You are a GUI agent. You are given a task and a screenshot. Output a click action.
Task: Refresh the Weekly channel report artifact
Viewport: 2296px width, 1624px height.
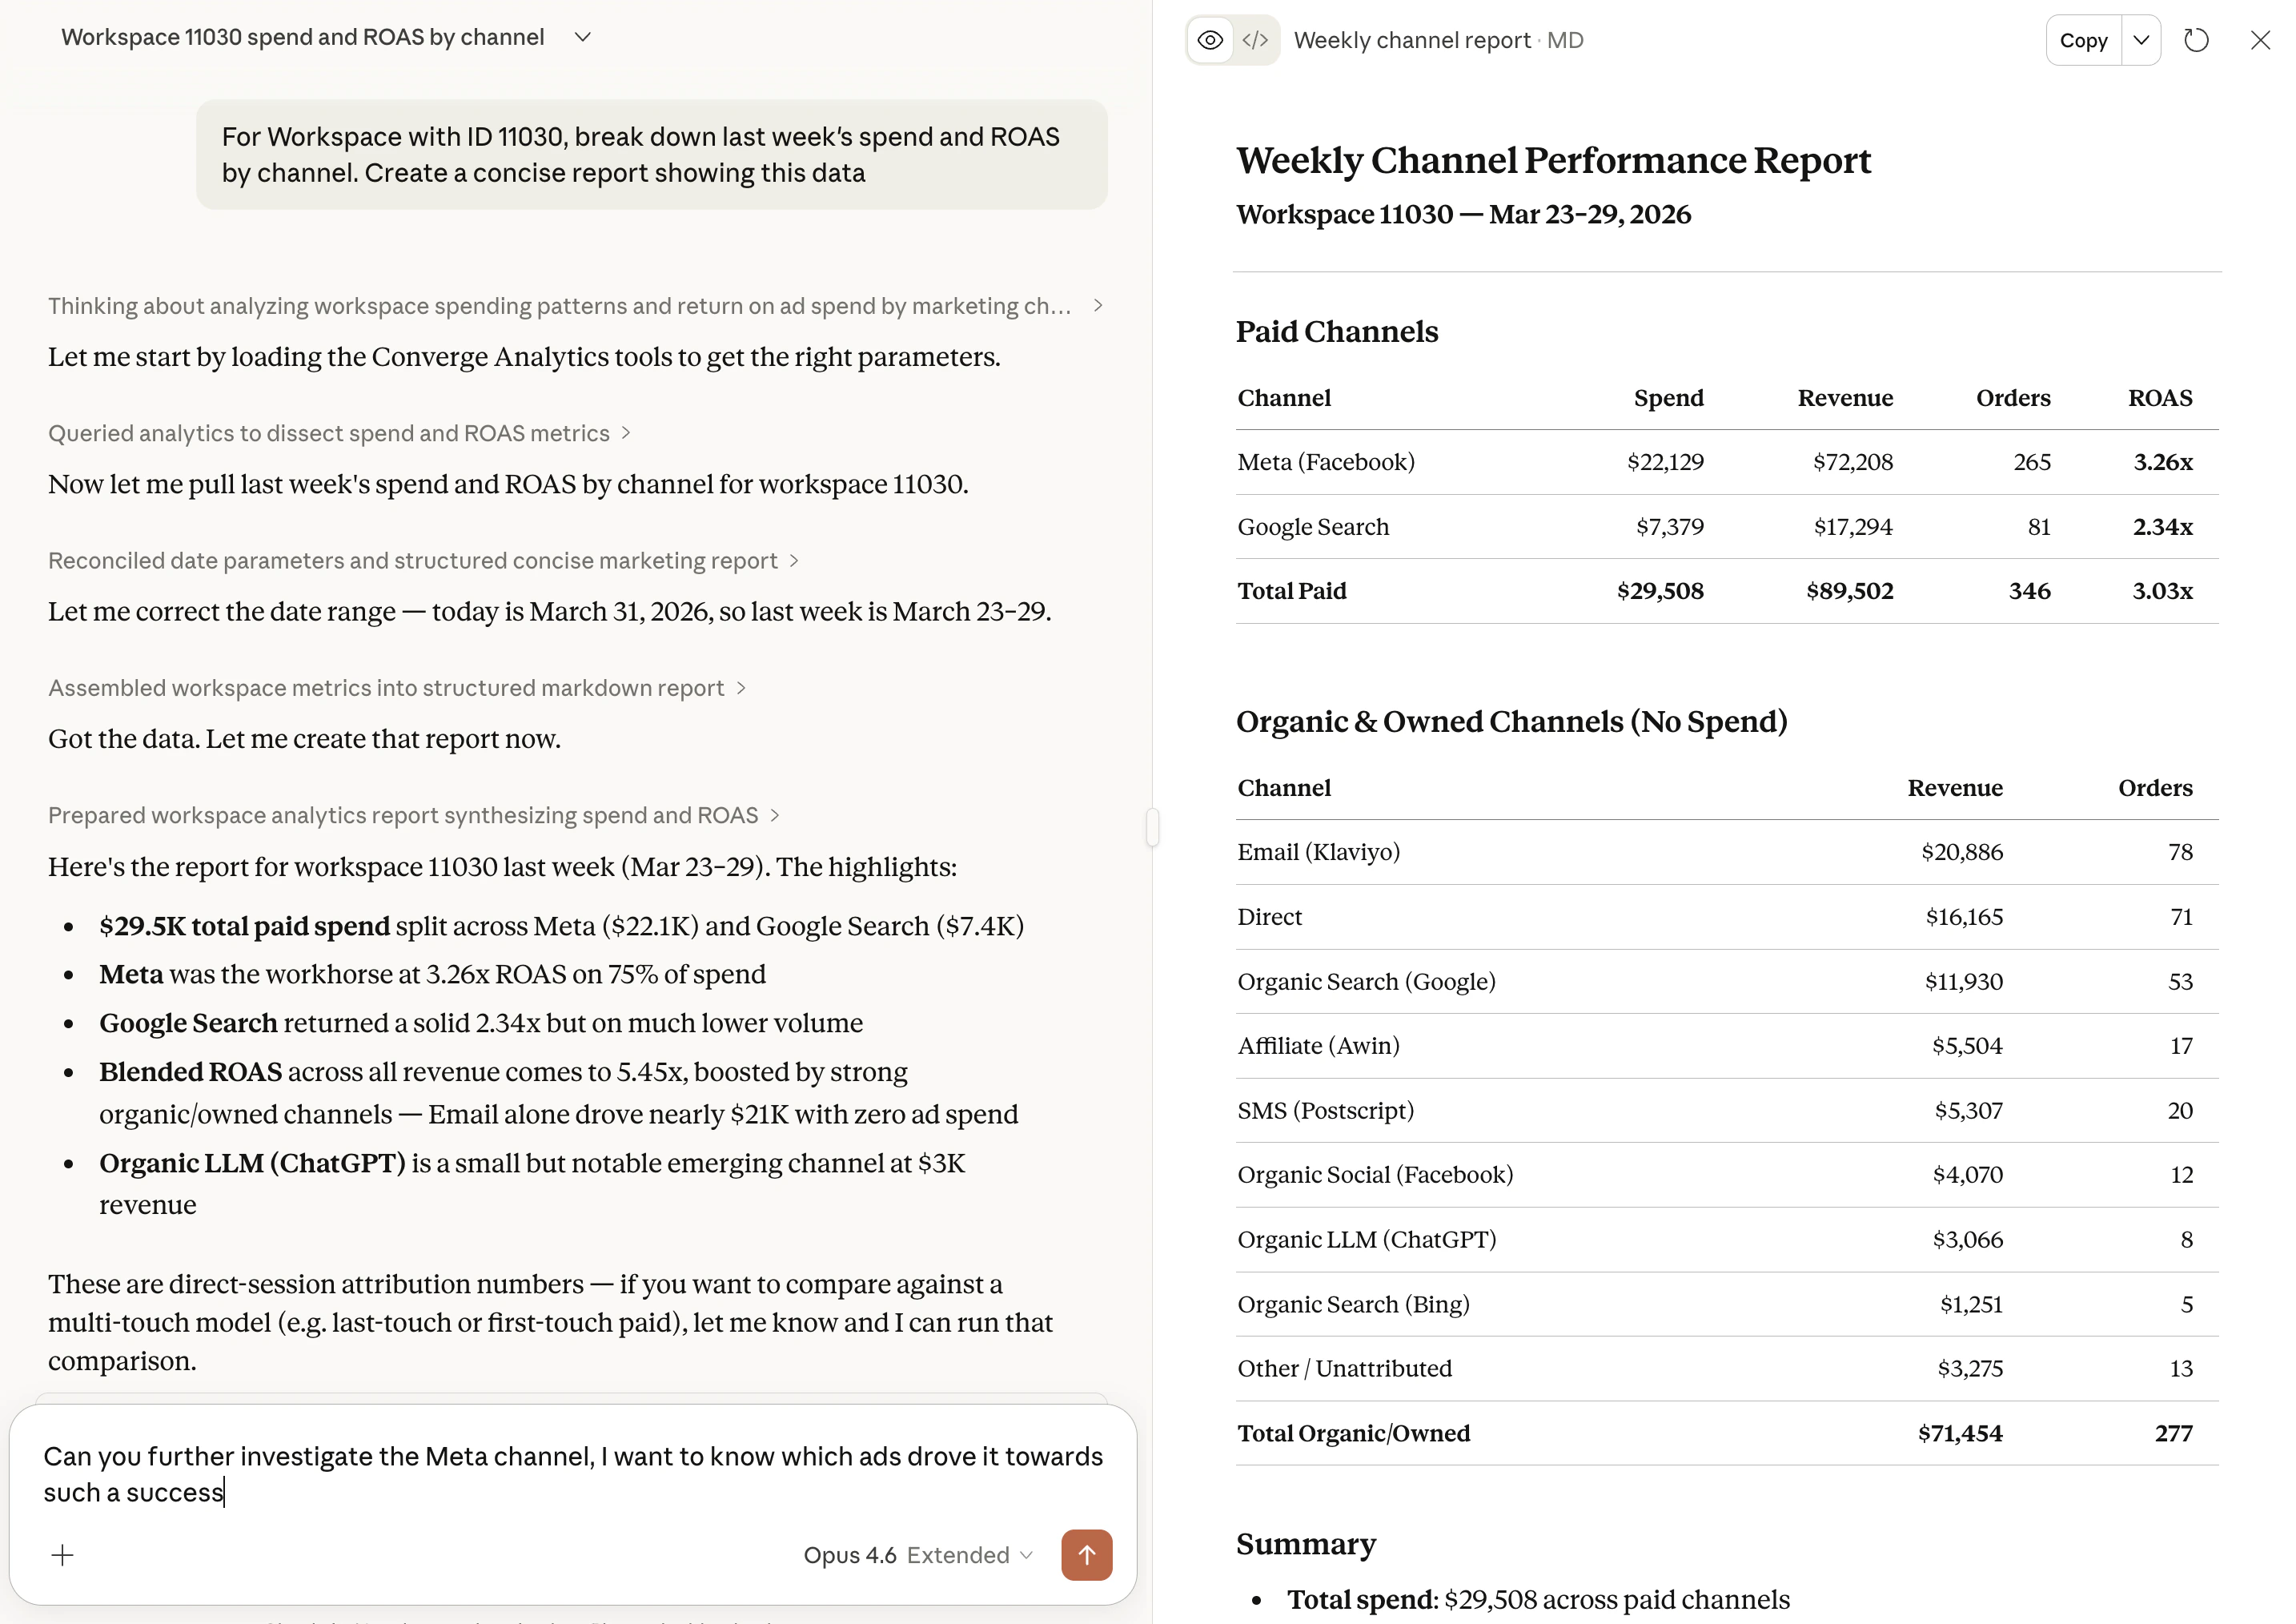coord(2197,40)
